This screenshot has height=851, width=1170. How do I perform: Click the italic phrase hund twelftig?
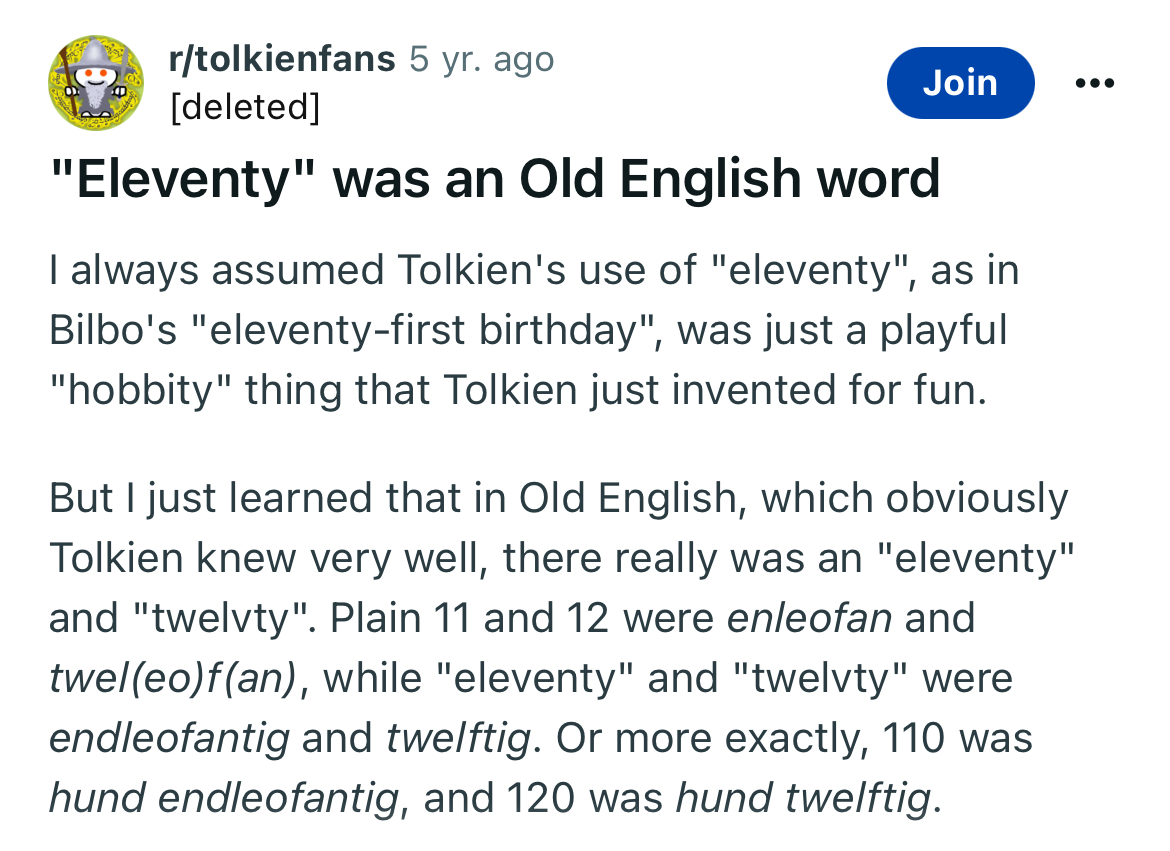(x=804, y=798)
